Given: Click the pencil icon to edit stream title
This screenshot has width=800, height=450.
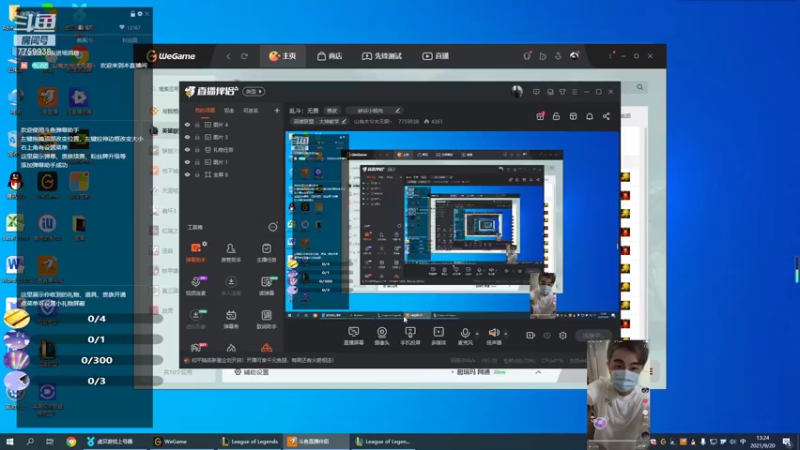Looking at the screenshot, I should [397, 110].
